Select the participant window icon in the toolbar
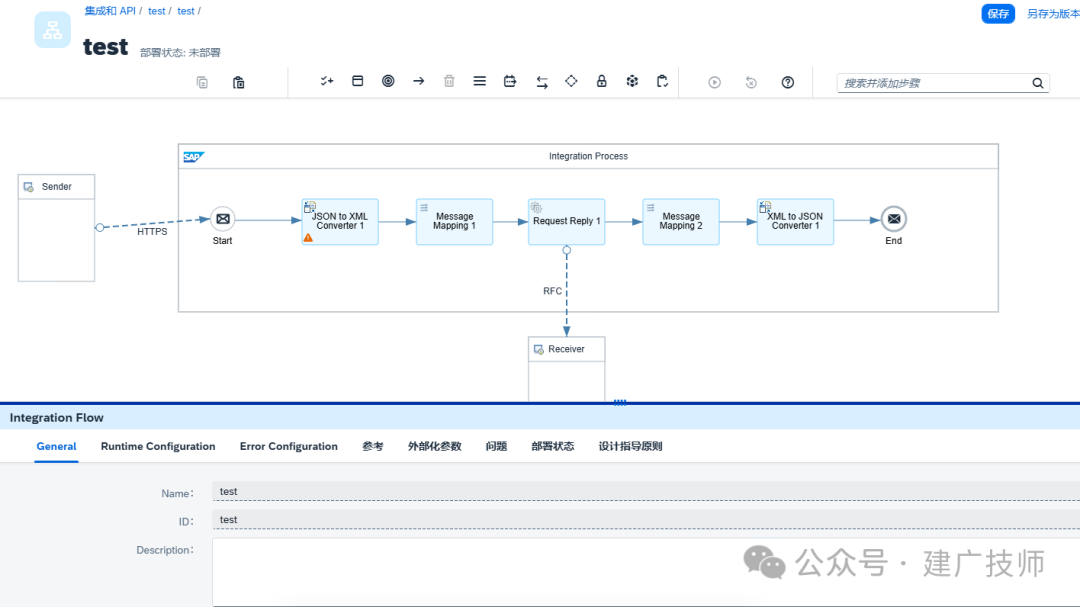This screenshot has height=607, width=1080. [x=357, y=81]
